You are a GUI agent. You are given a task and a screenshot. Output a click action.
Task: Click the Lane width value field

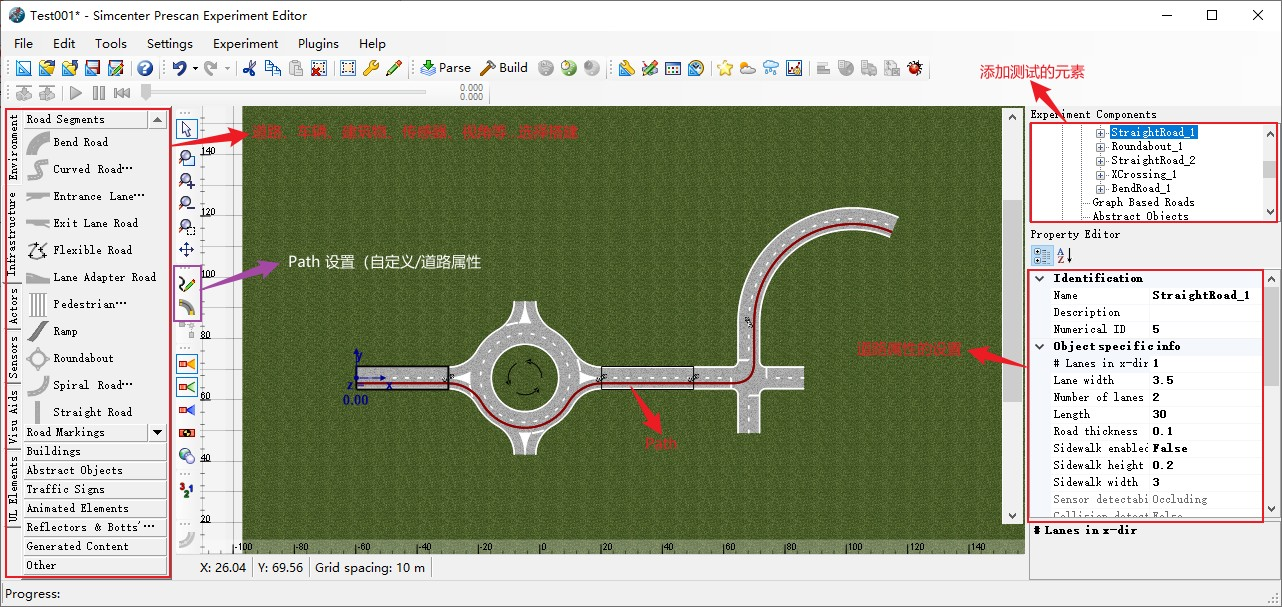tap(1206, 380)
